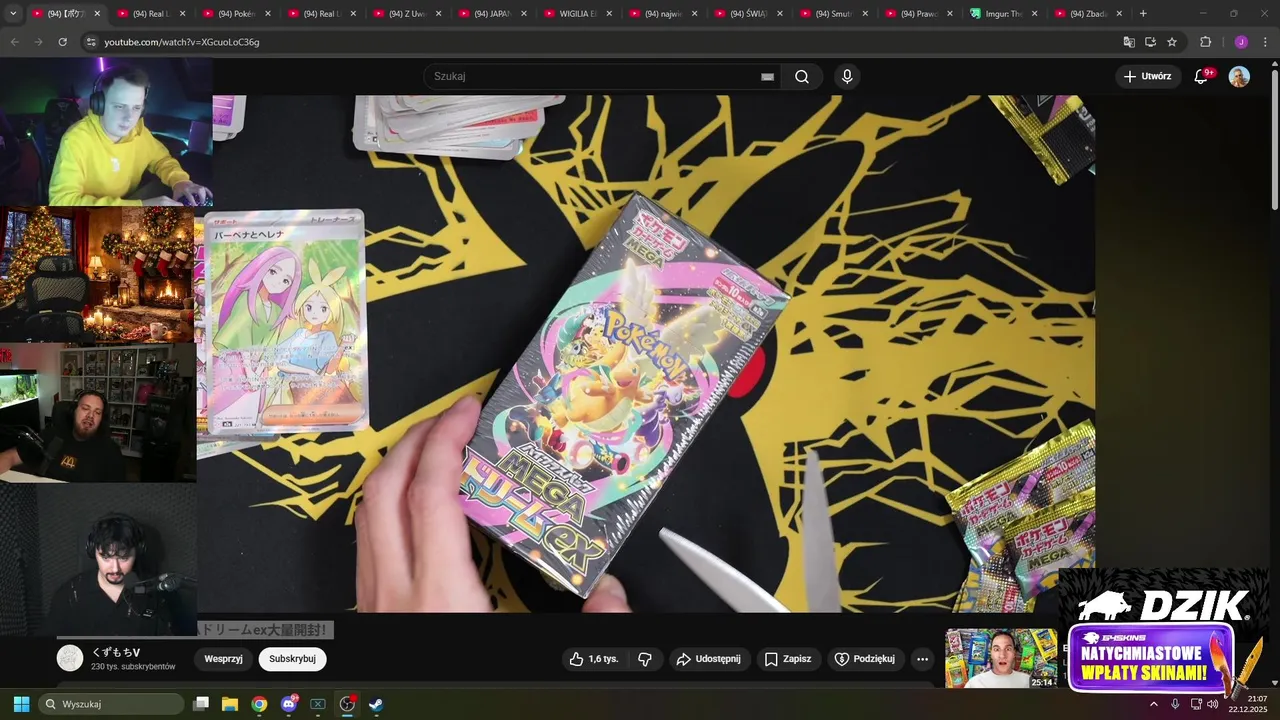Go forward in browser history
Image resolution: width=1280 pixels, height=720 pixels.
point(38,42)
